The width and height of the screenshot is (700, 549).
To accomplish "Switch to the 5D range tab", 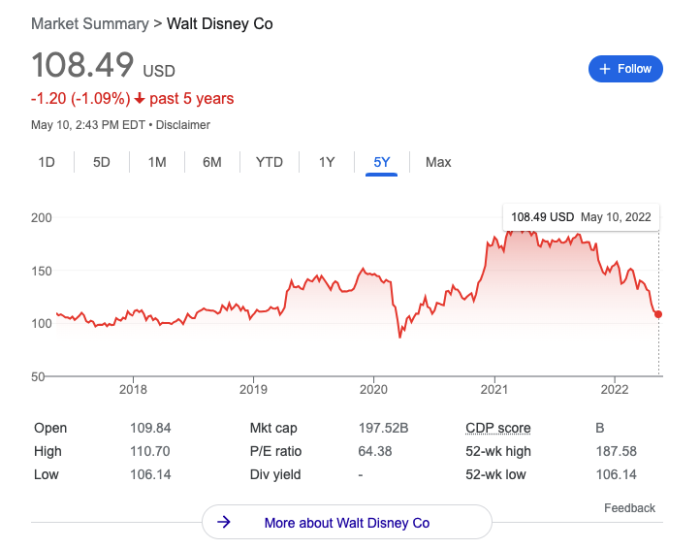I will click(101, 162).
